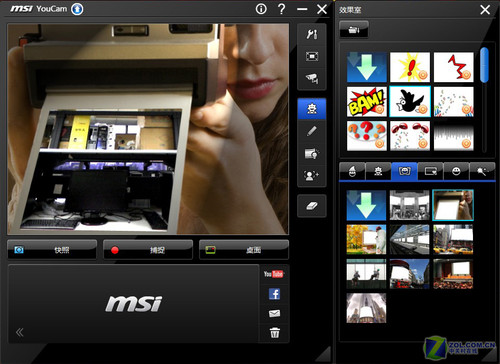Collapse library with double-chevron arrow

(x=19, y=332)
